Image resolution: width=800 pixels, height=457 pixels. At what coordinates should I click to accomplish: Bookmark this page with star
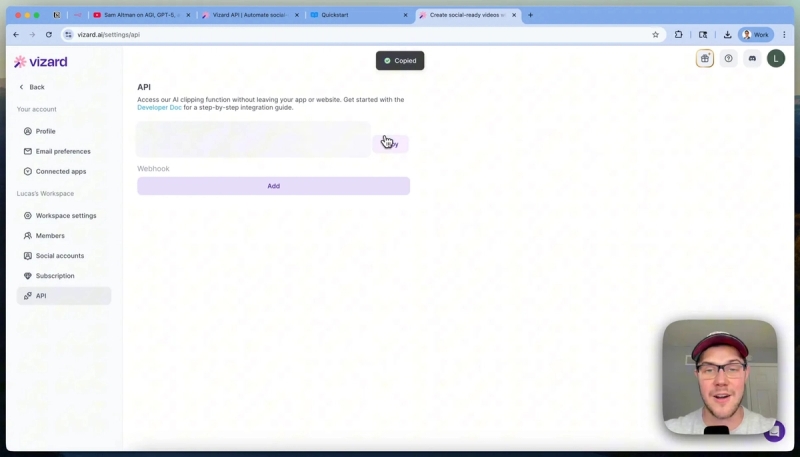point(655,35)
